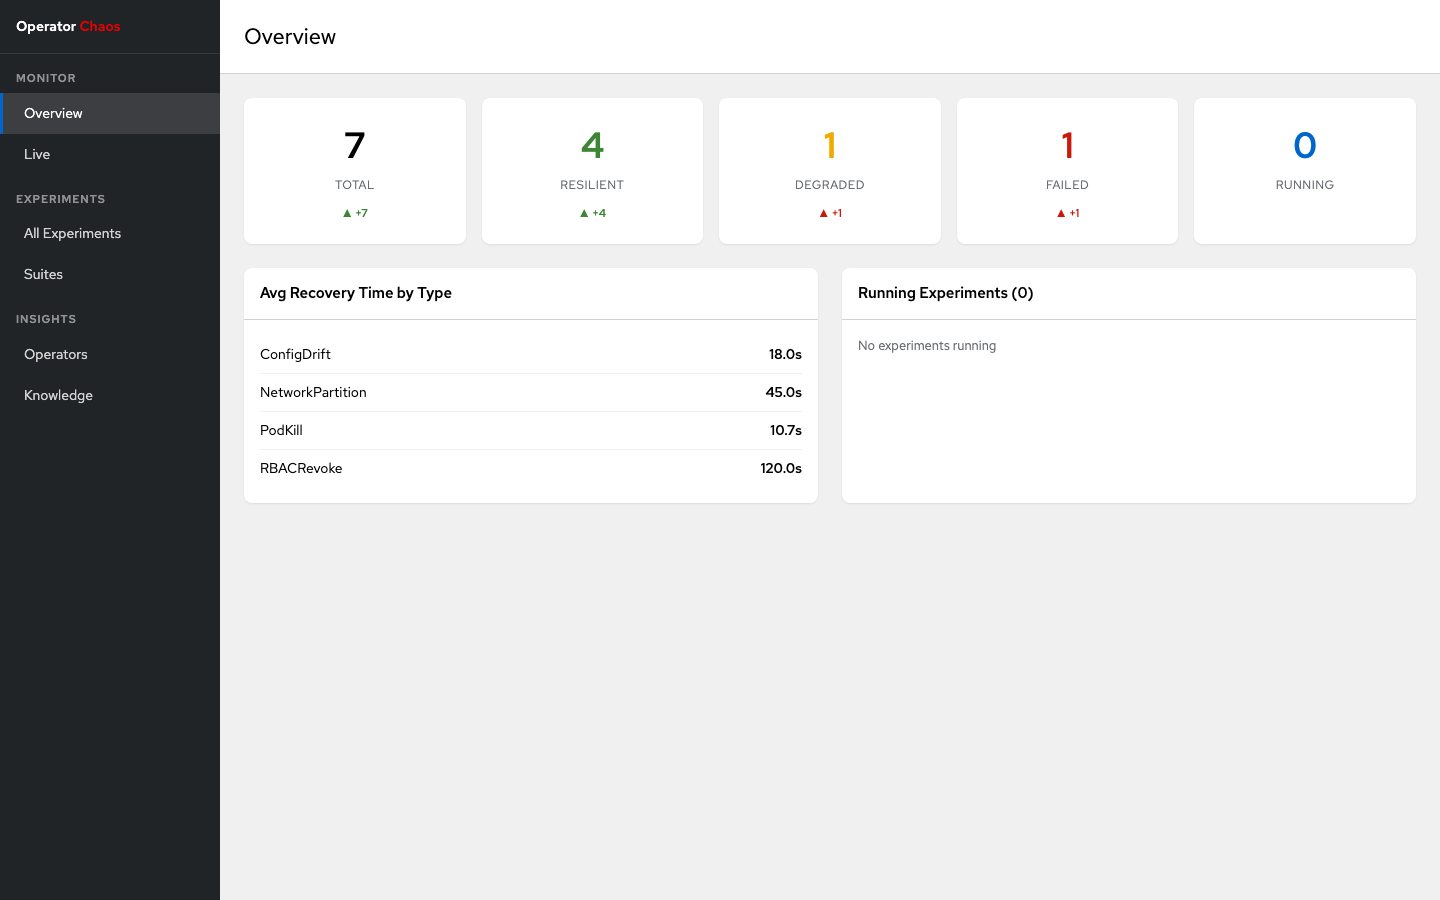Select the NetworkPartition recovery row

pos(530,392)
